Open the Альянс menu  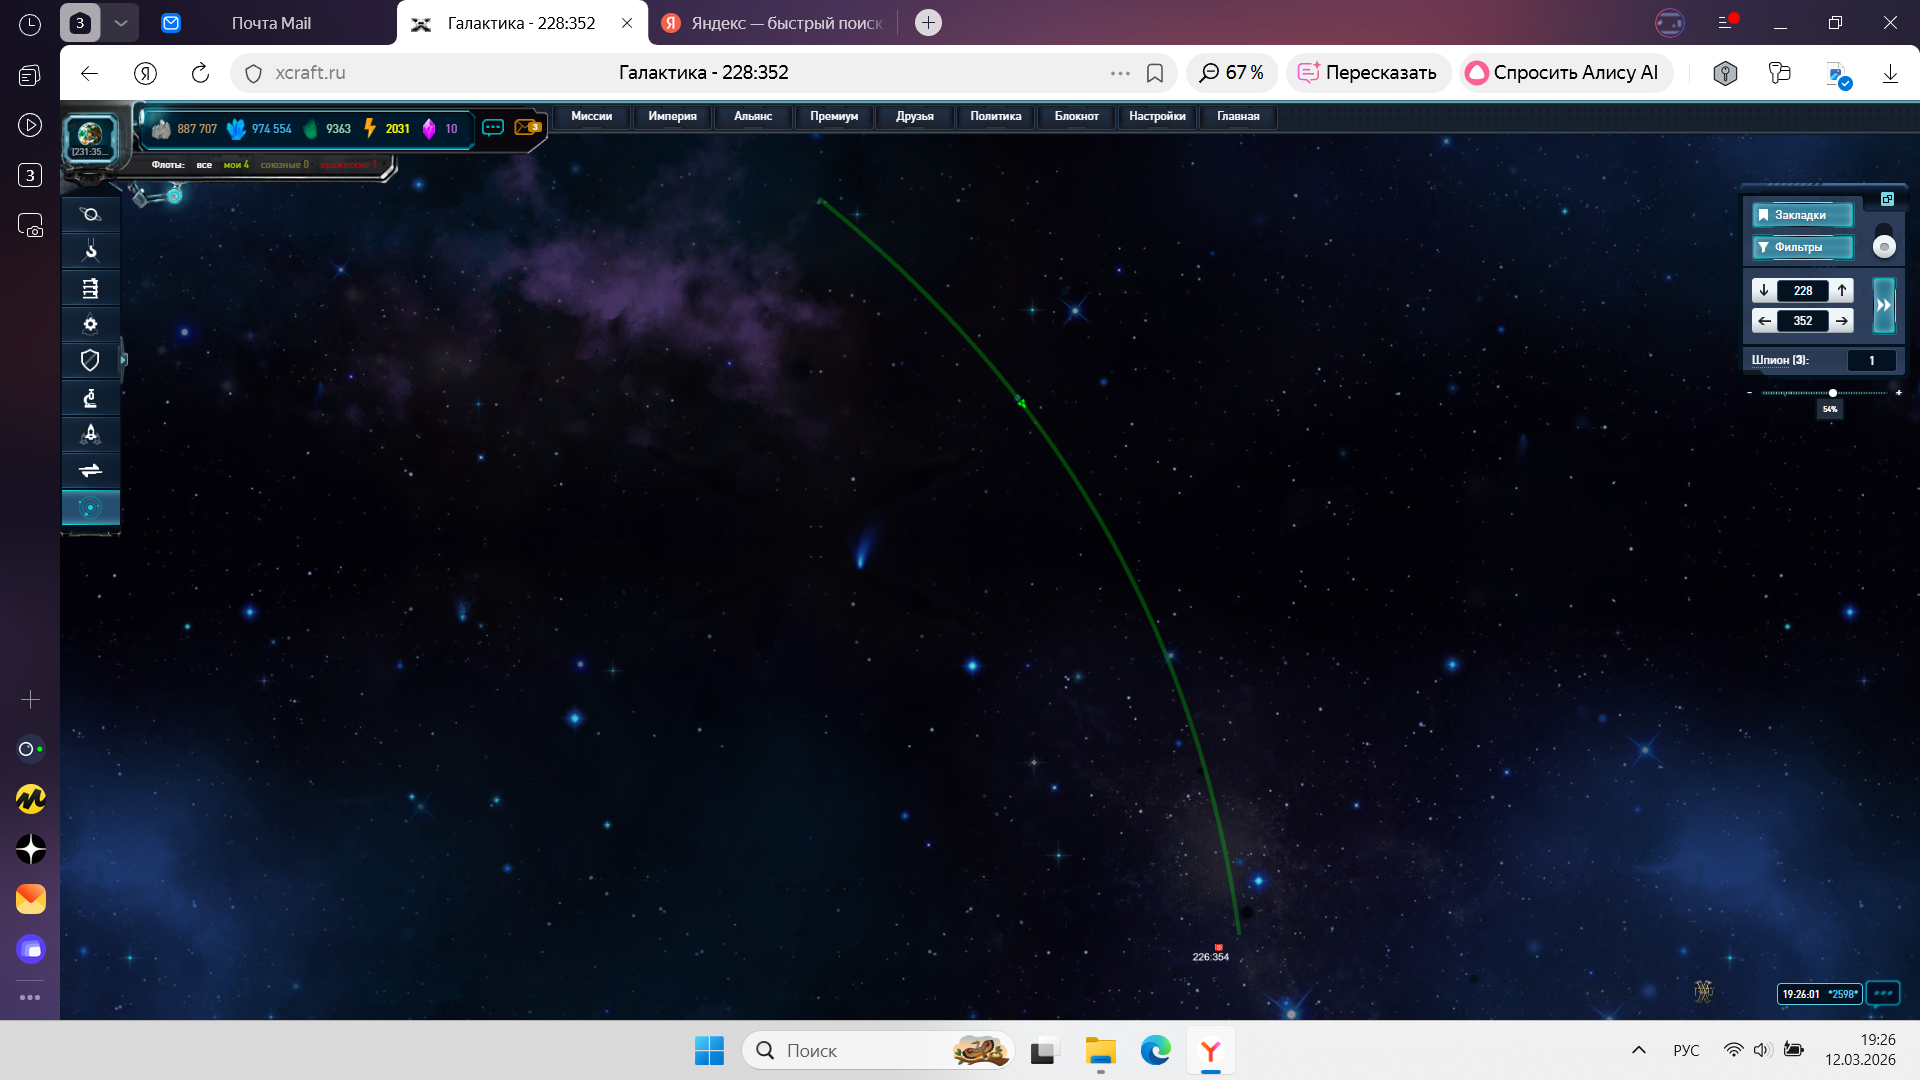click(752, 116)
